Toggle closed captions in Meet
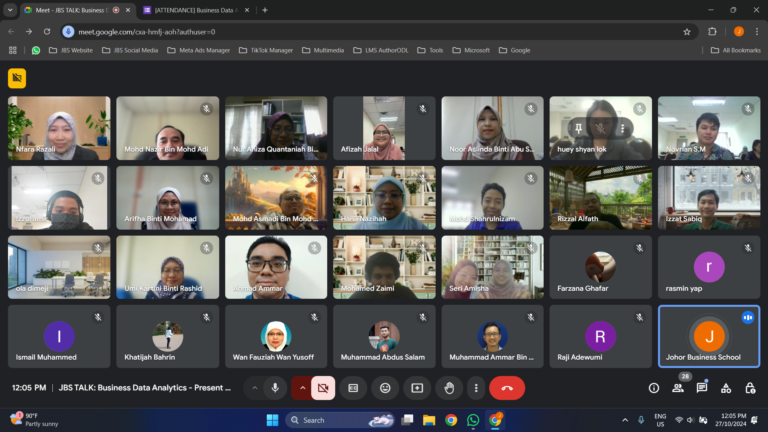Screen dimensions: 768x432 tap(352, 387)
